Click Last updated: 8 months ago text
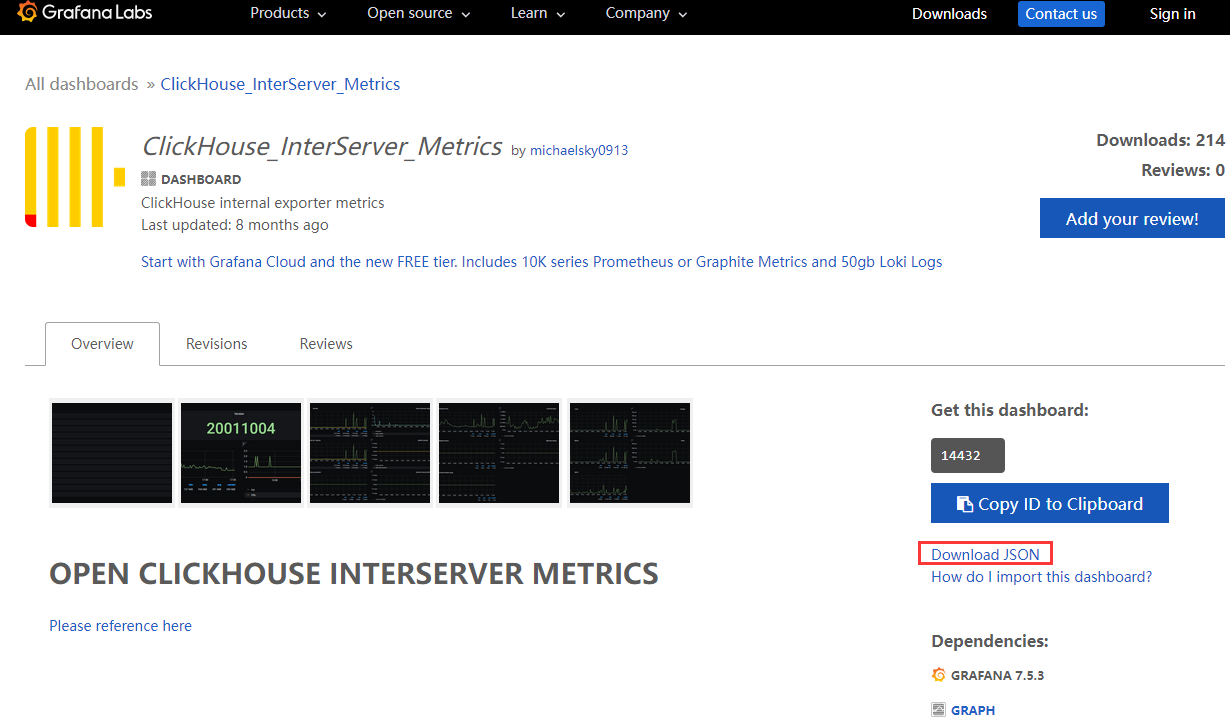This screenshot has width=1230, height=723. tap(235, 225)
